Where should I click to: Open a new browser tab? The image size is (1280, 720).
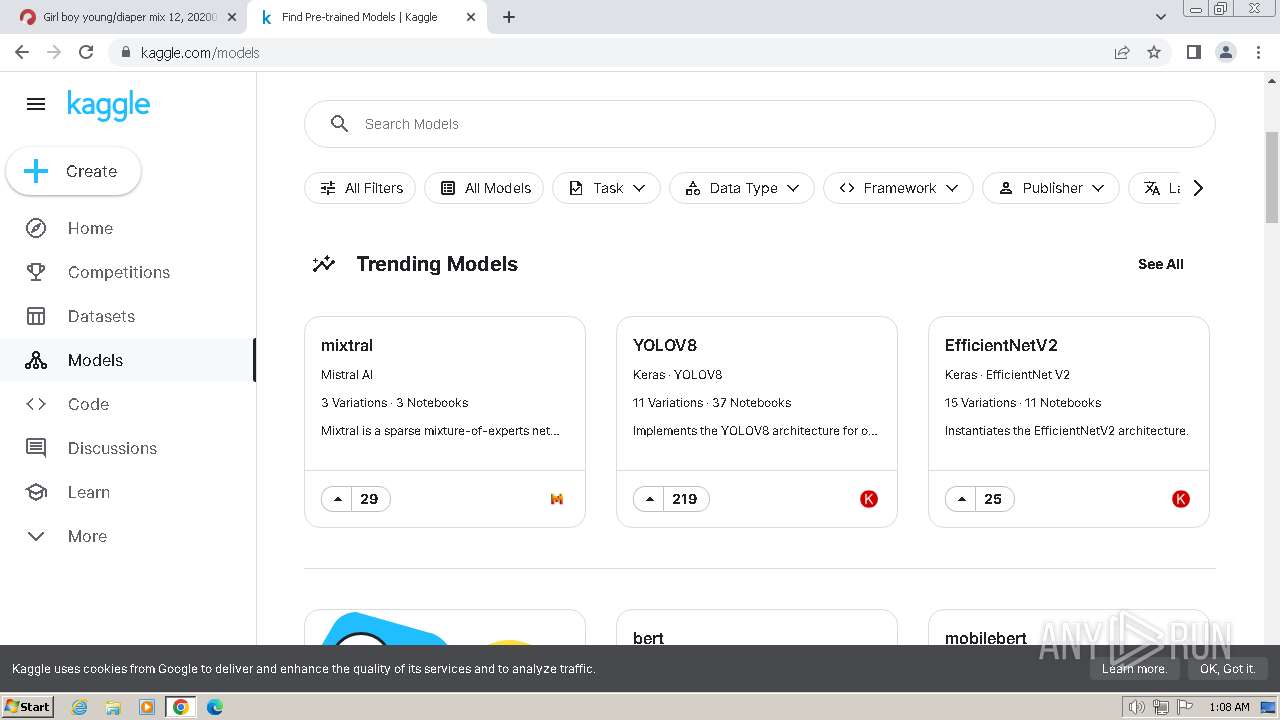point(509,17)
